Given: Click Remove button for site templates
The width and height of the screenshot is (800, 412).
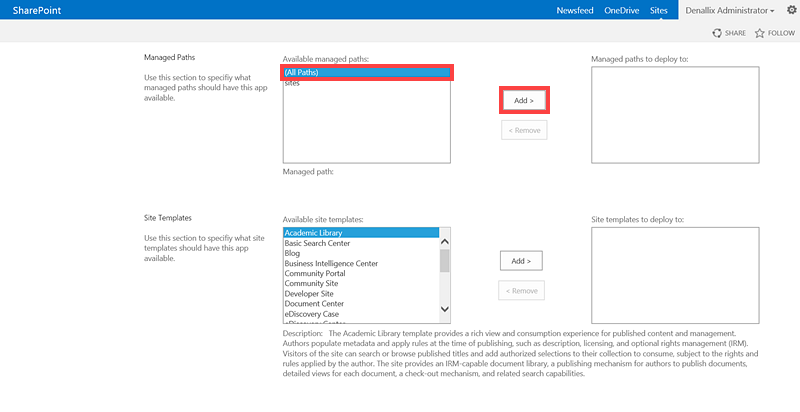Looking at the screenshot, I should click(521, 291).
